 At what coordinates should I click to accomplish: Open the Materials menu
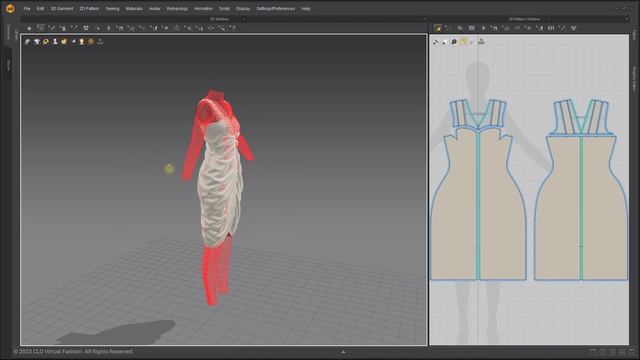pos(134,9)
